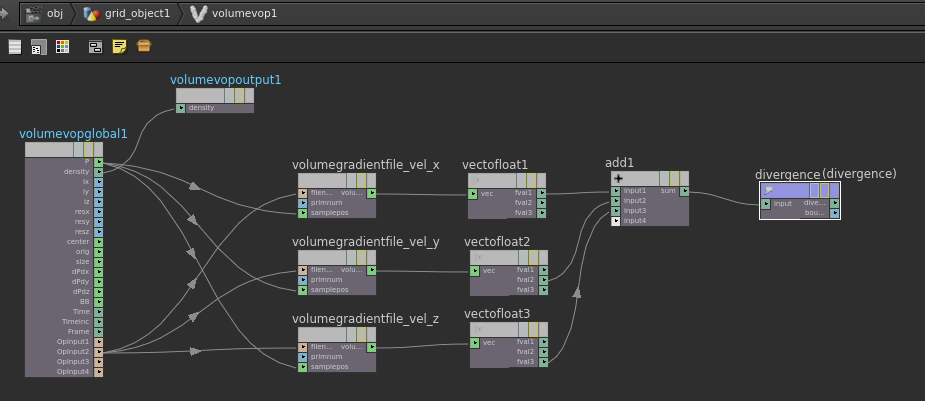Click the grid_object1 geometry icon in path
925x401 pixels.
click(x=91, y=14)
